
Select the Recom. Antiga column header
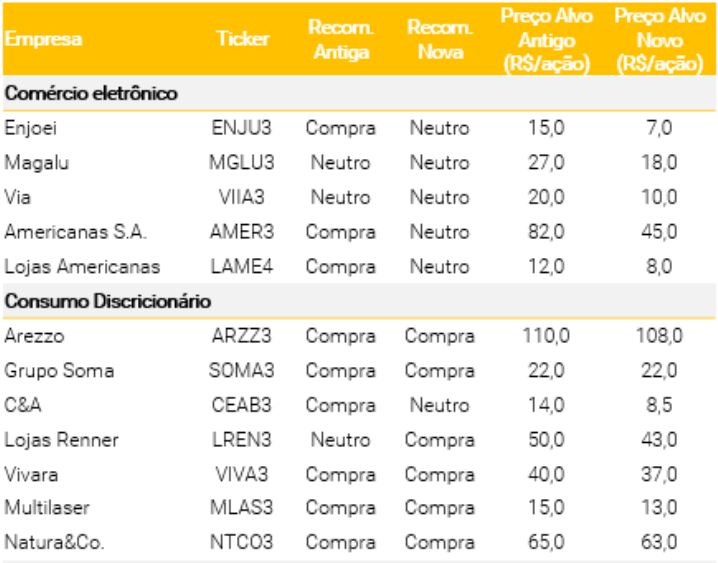pos(341,40)
